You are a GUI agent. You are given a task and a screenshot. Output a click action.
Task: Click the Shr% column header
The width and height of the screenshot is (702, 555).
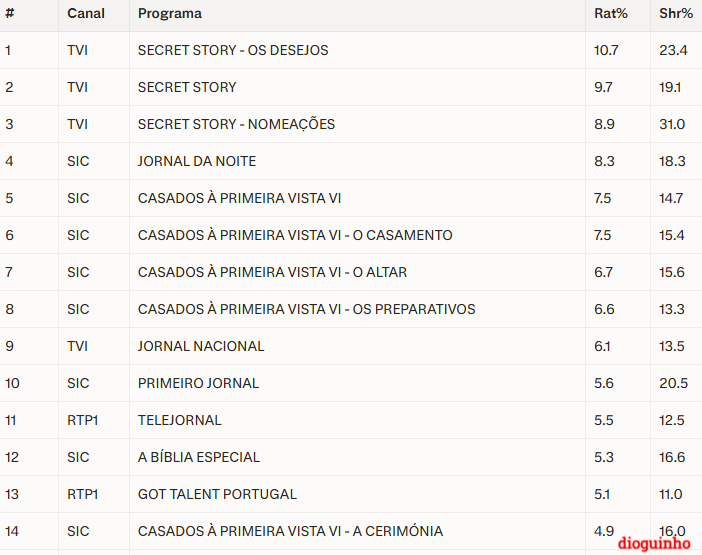pyautogui.click(x=676, y=13)
